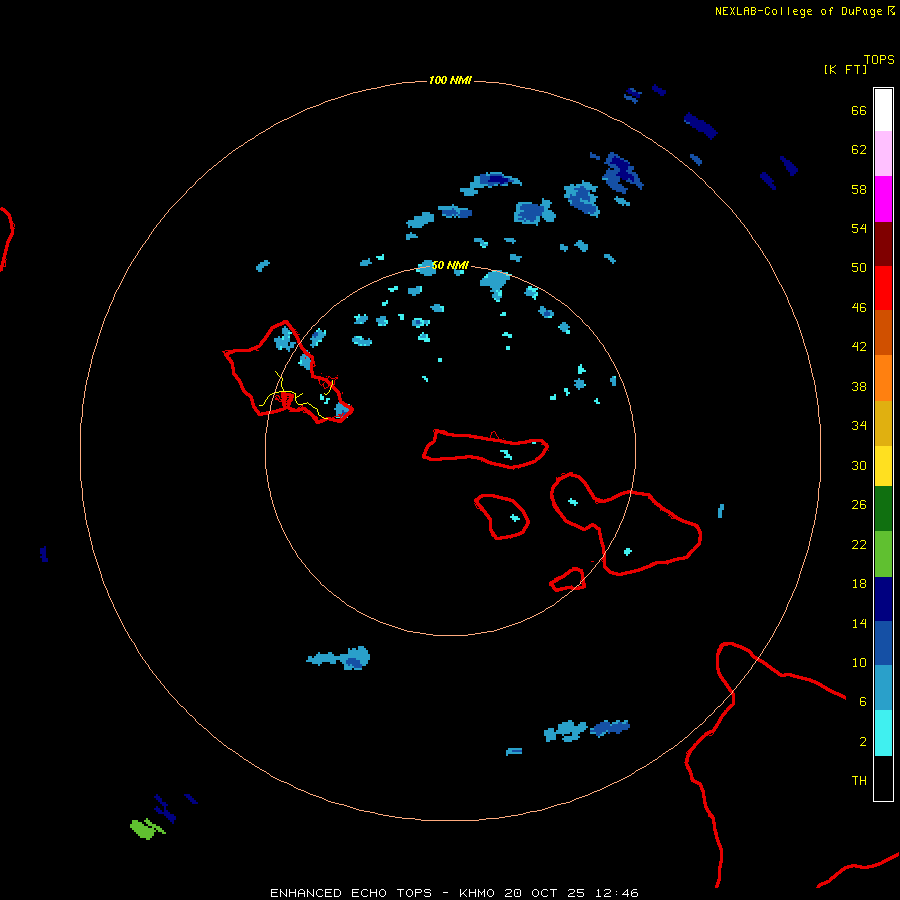
Task: Click the light green radar echo patch
Action: (x=146, y=829)
